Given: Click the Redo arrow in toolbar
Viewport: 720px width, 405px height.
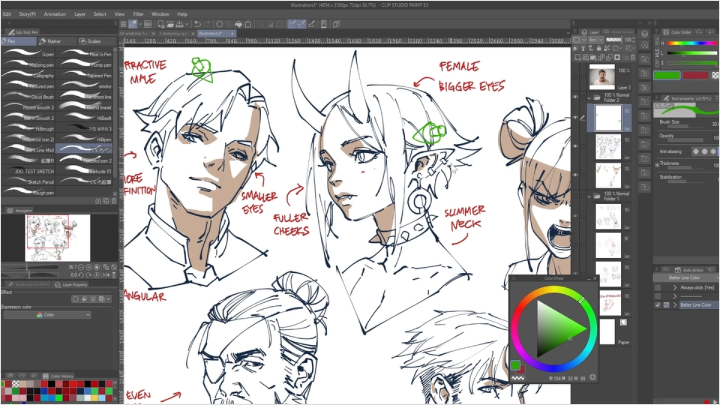Looking at the screenshot, I should pos(207,24).
